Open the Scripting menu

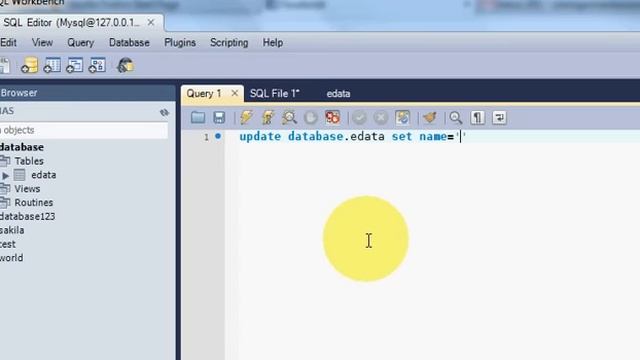tap(229, 42)
